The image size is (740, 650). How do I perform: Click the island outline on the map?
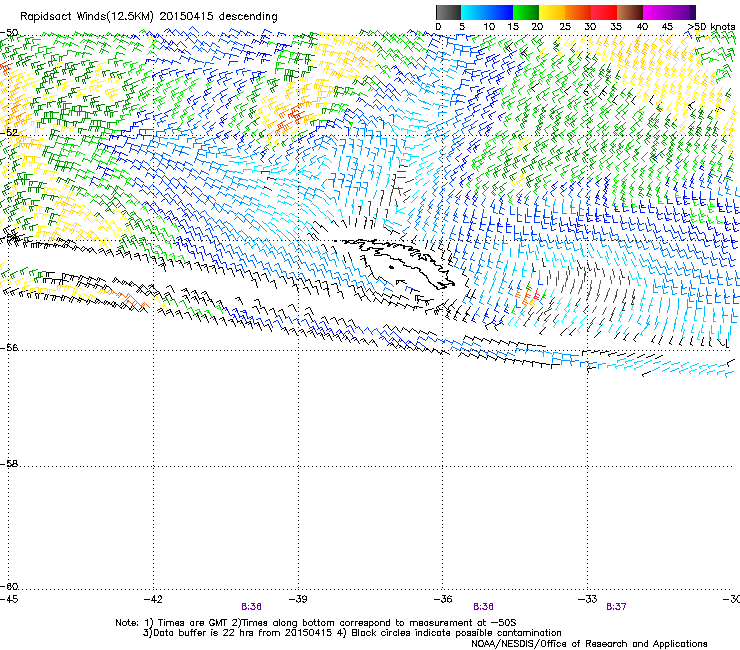point(396,264)
